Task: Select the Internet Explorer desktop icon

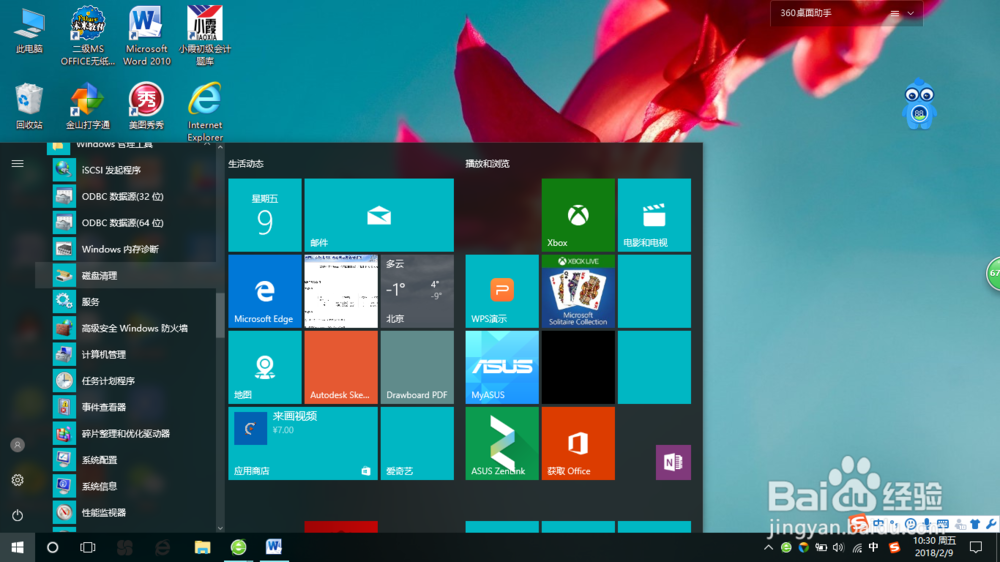Action: [x=205, y=112]
